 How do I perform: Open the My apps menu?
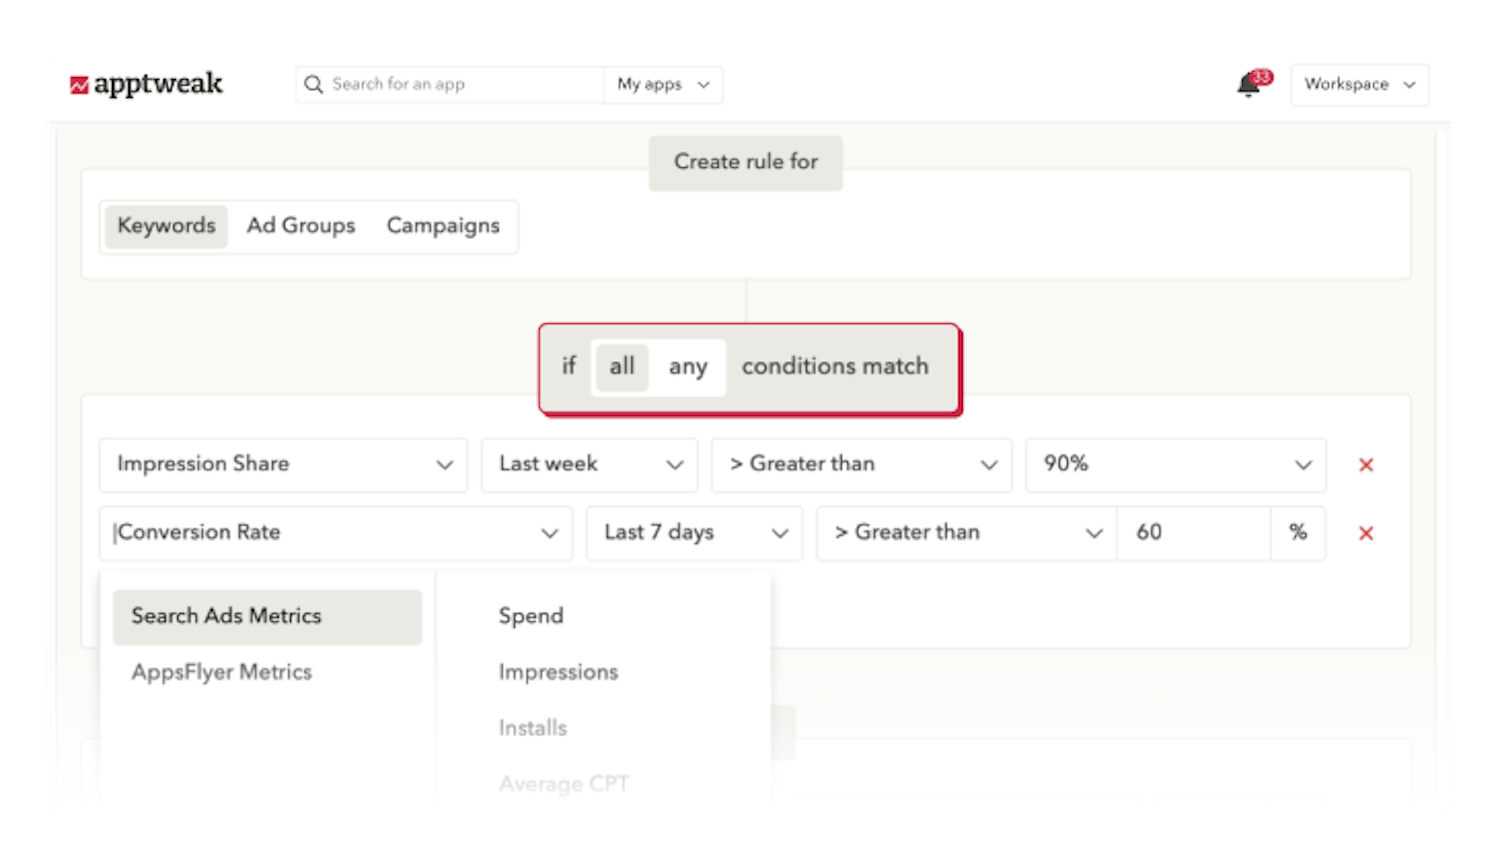662,84
